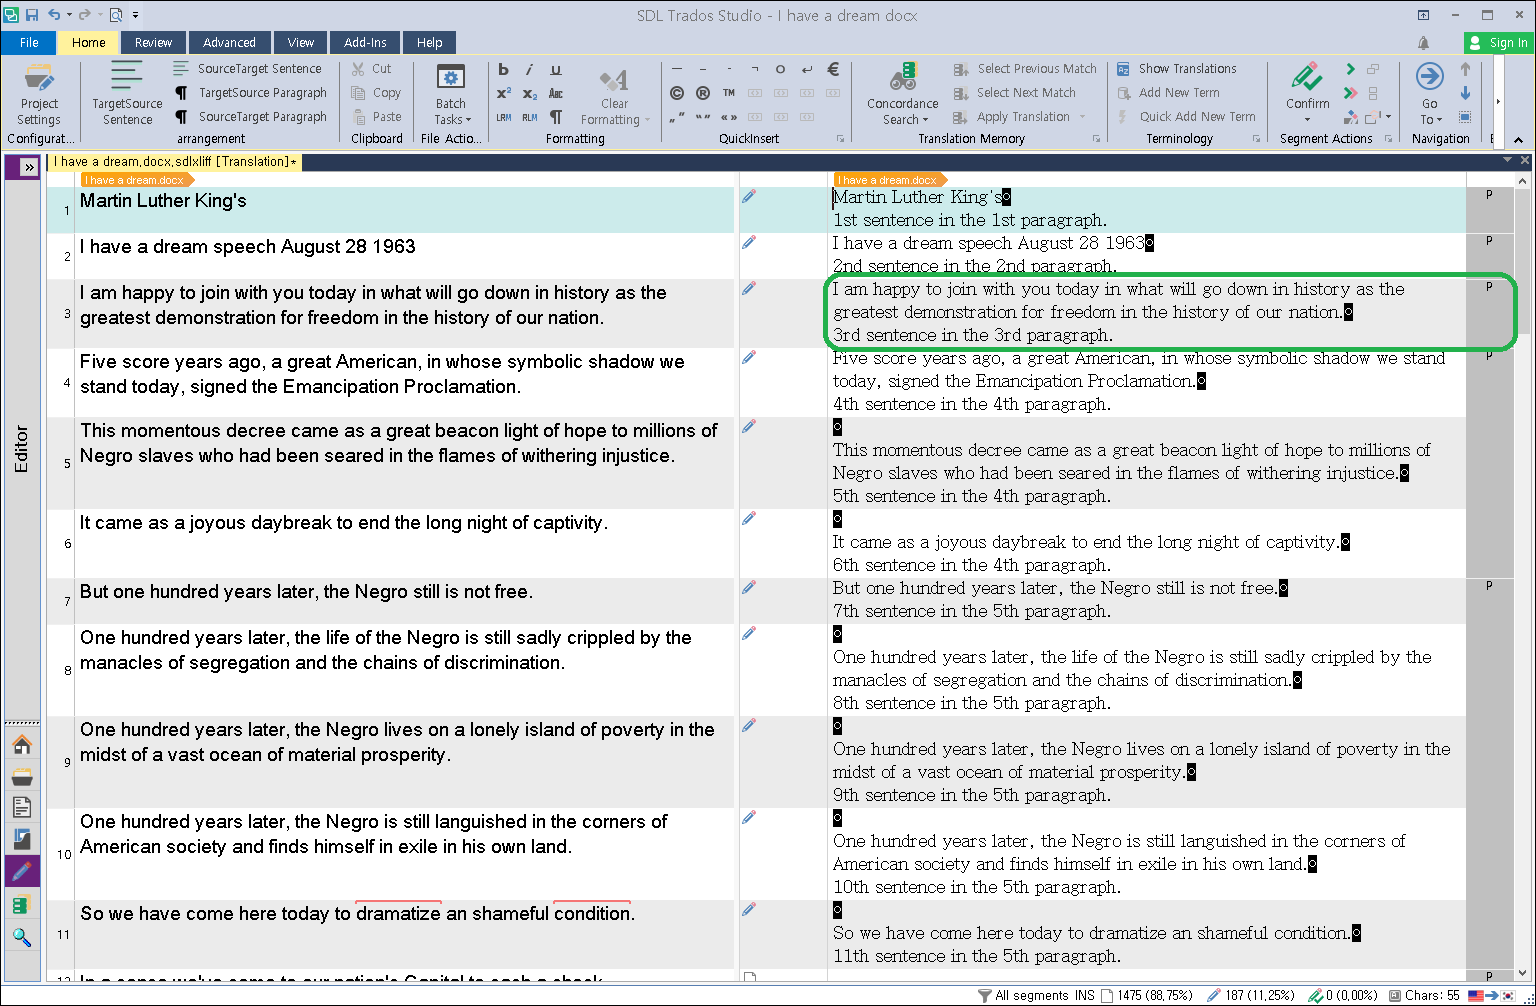Open the Clear Formatting dropdown

tap(614, 95)
